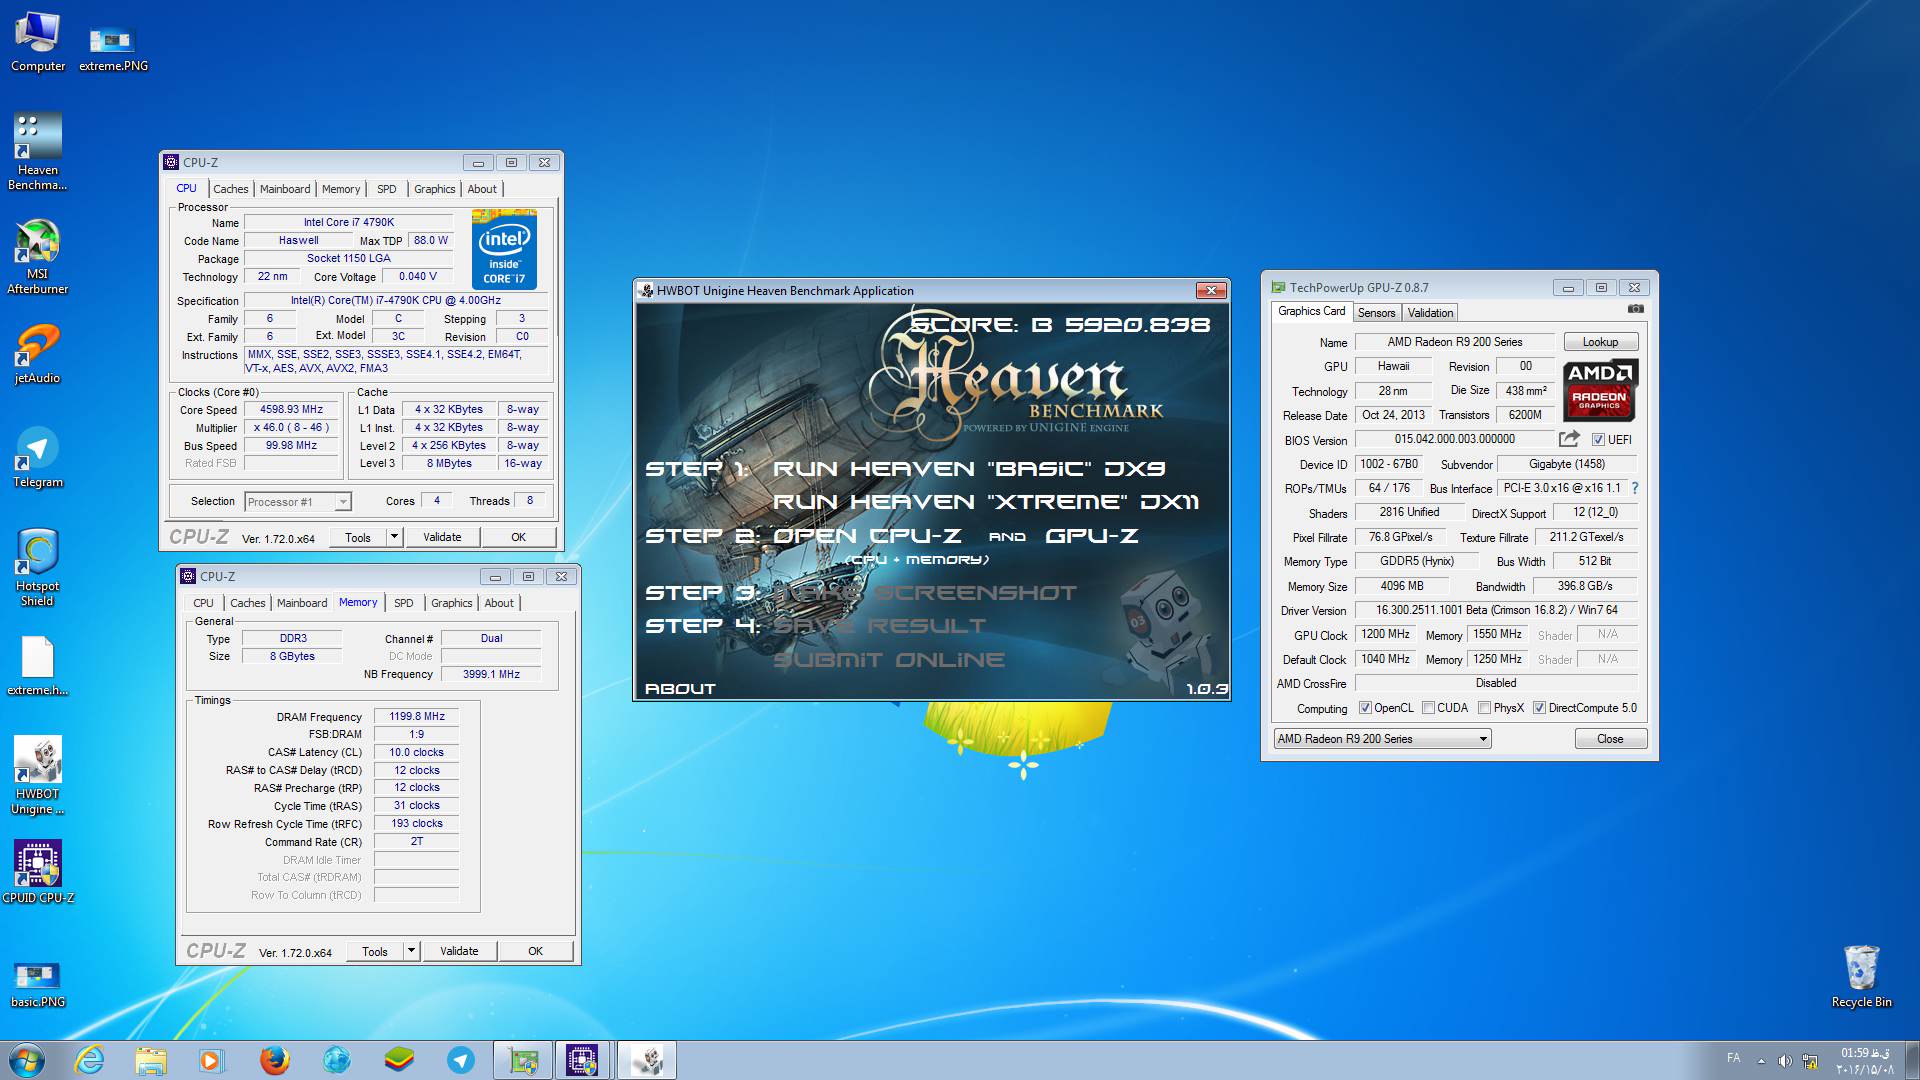Viewport: 1920px width, 1080px height.
Task: Switch to Validation tab in GPU-Z
Action: tap(1430, 313)
